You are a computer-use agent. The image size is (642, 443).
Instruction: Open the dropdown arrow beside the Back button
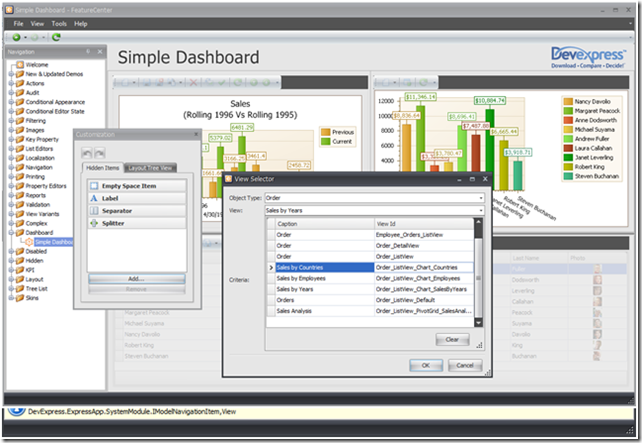(x=25, y=38)
